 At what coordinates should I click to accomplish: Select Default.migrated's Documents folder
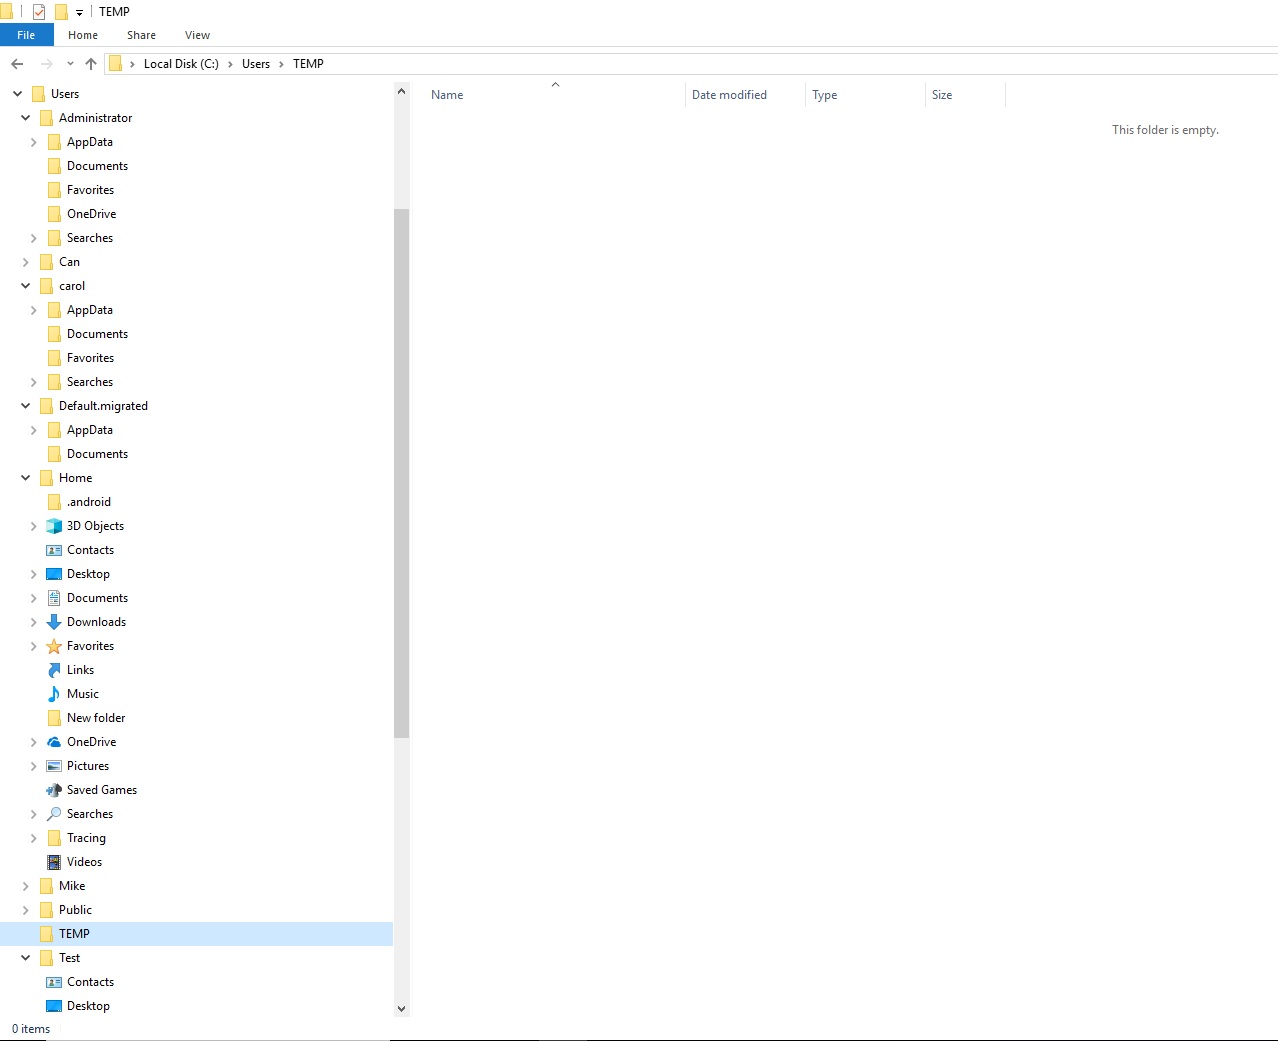click(x=97, y=454)
